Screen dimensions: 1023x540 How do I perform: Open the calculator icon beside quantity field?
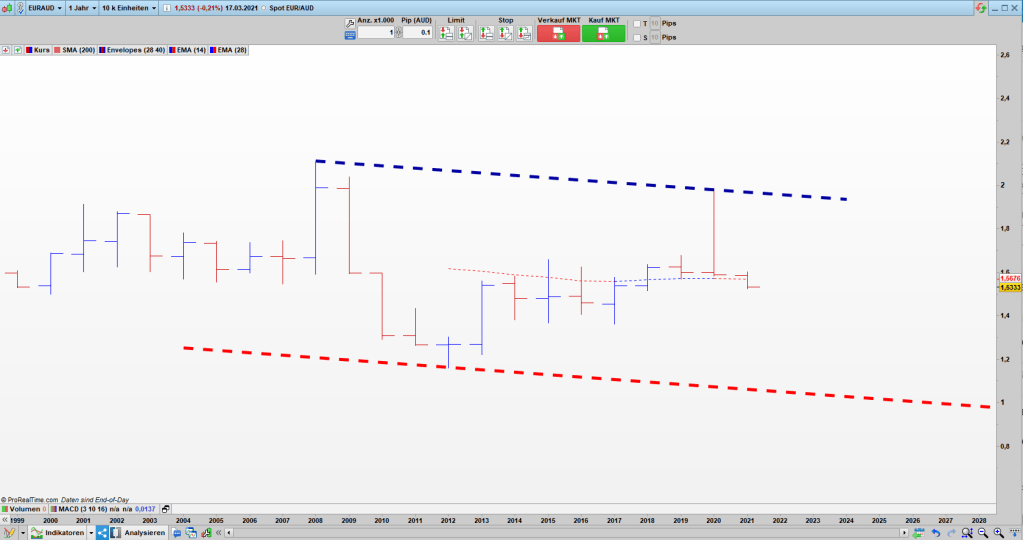point(350,34)
